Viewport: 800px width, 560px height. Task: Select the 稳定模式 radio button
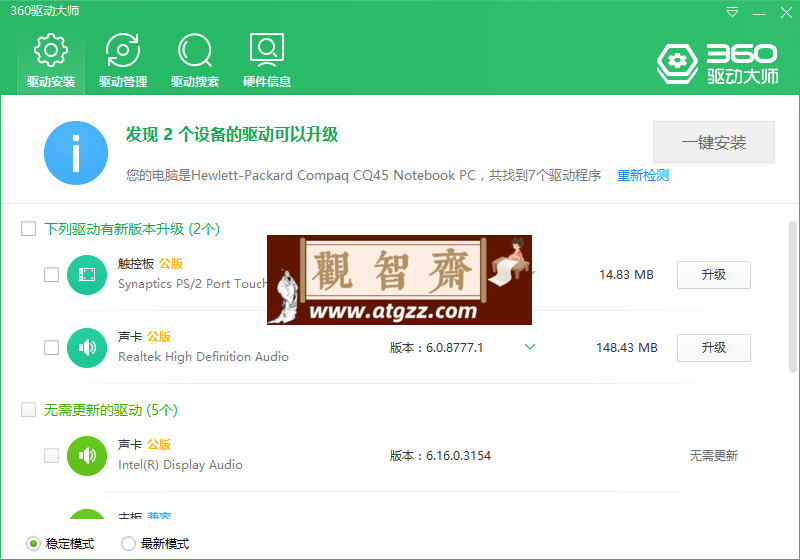33,544
